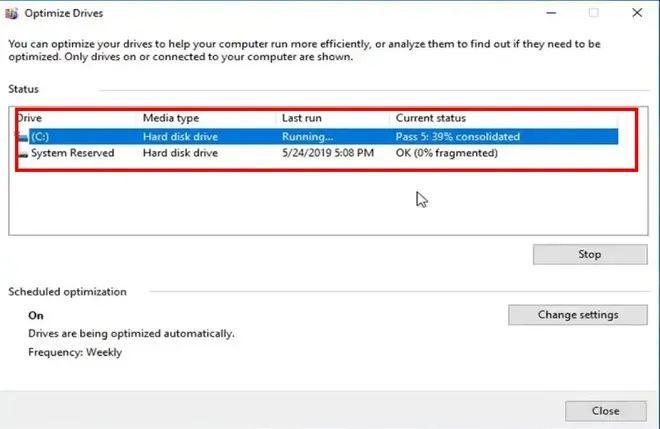Minimize the Optimize Drives window
This screenshot has height=429, width=660.
pyautogui.click(x=547, y=13)
